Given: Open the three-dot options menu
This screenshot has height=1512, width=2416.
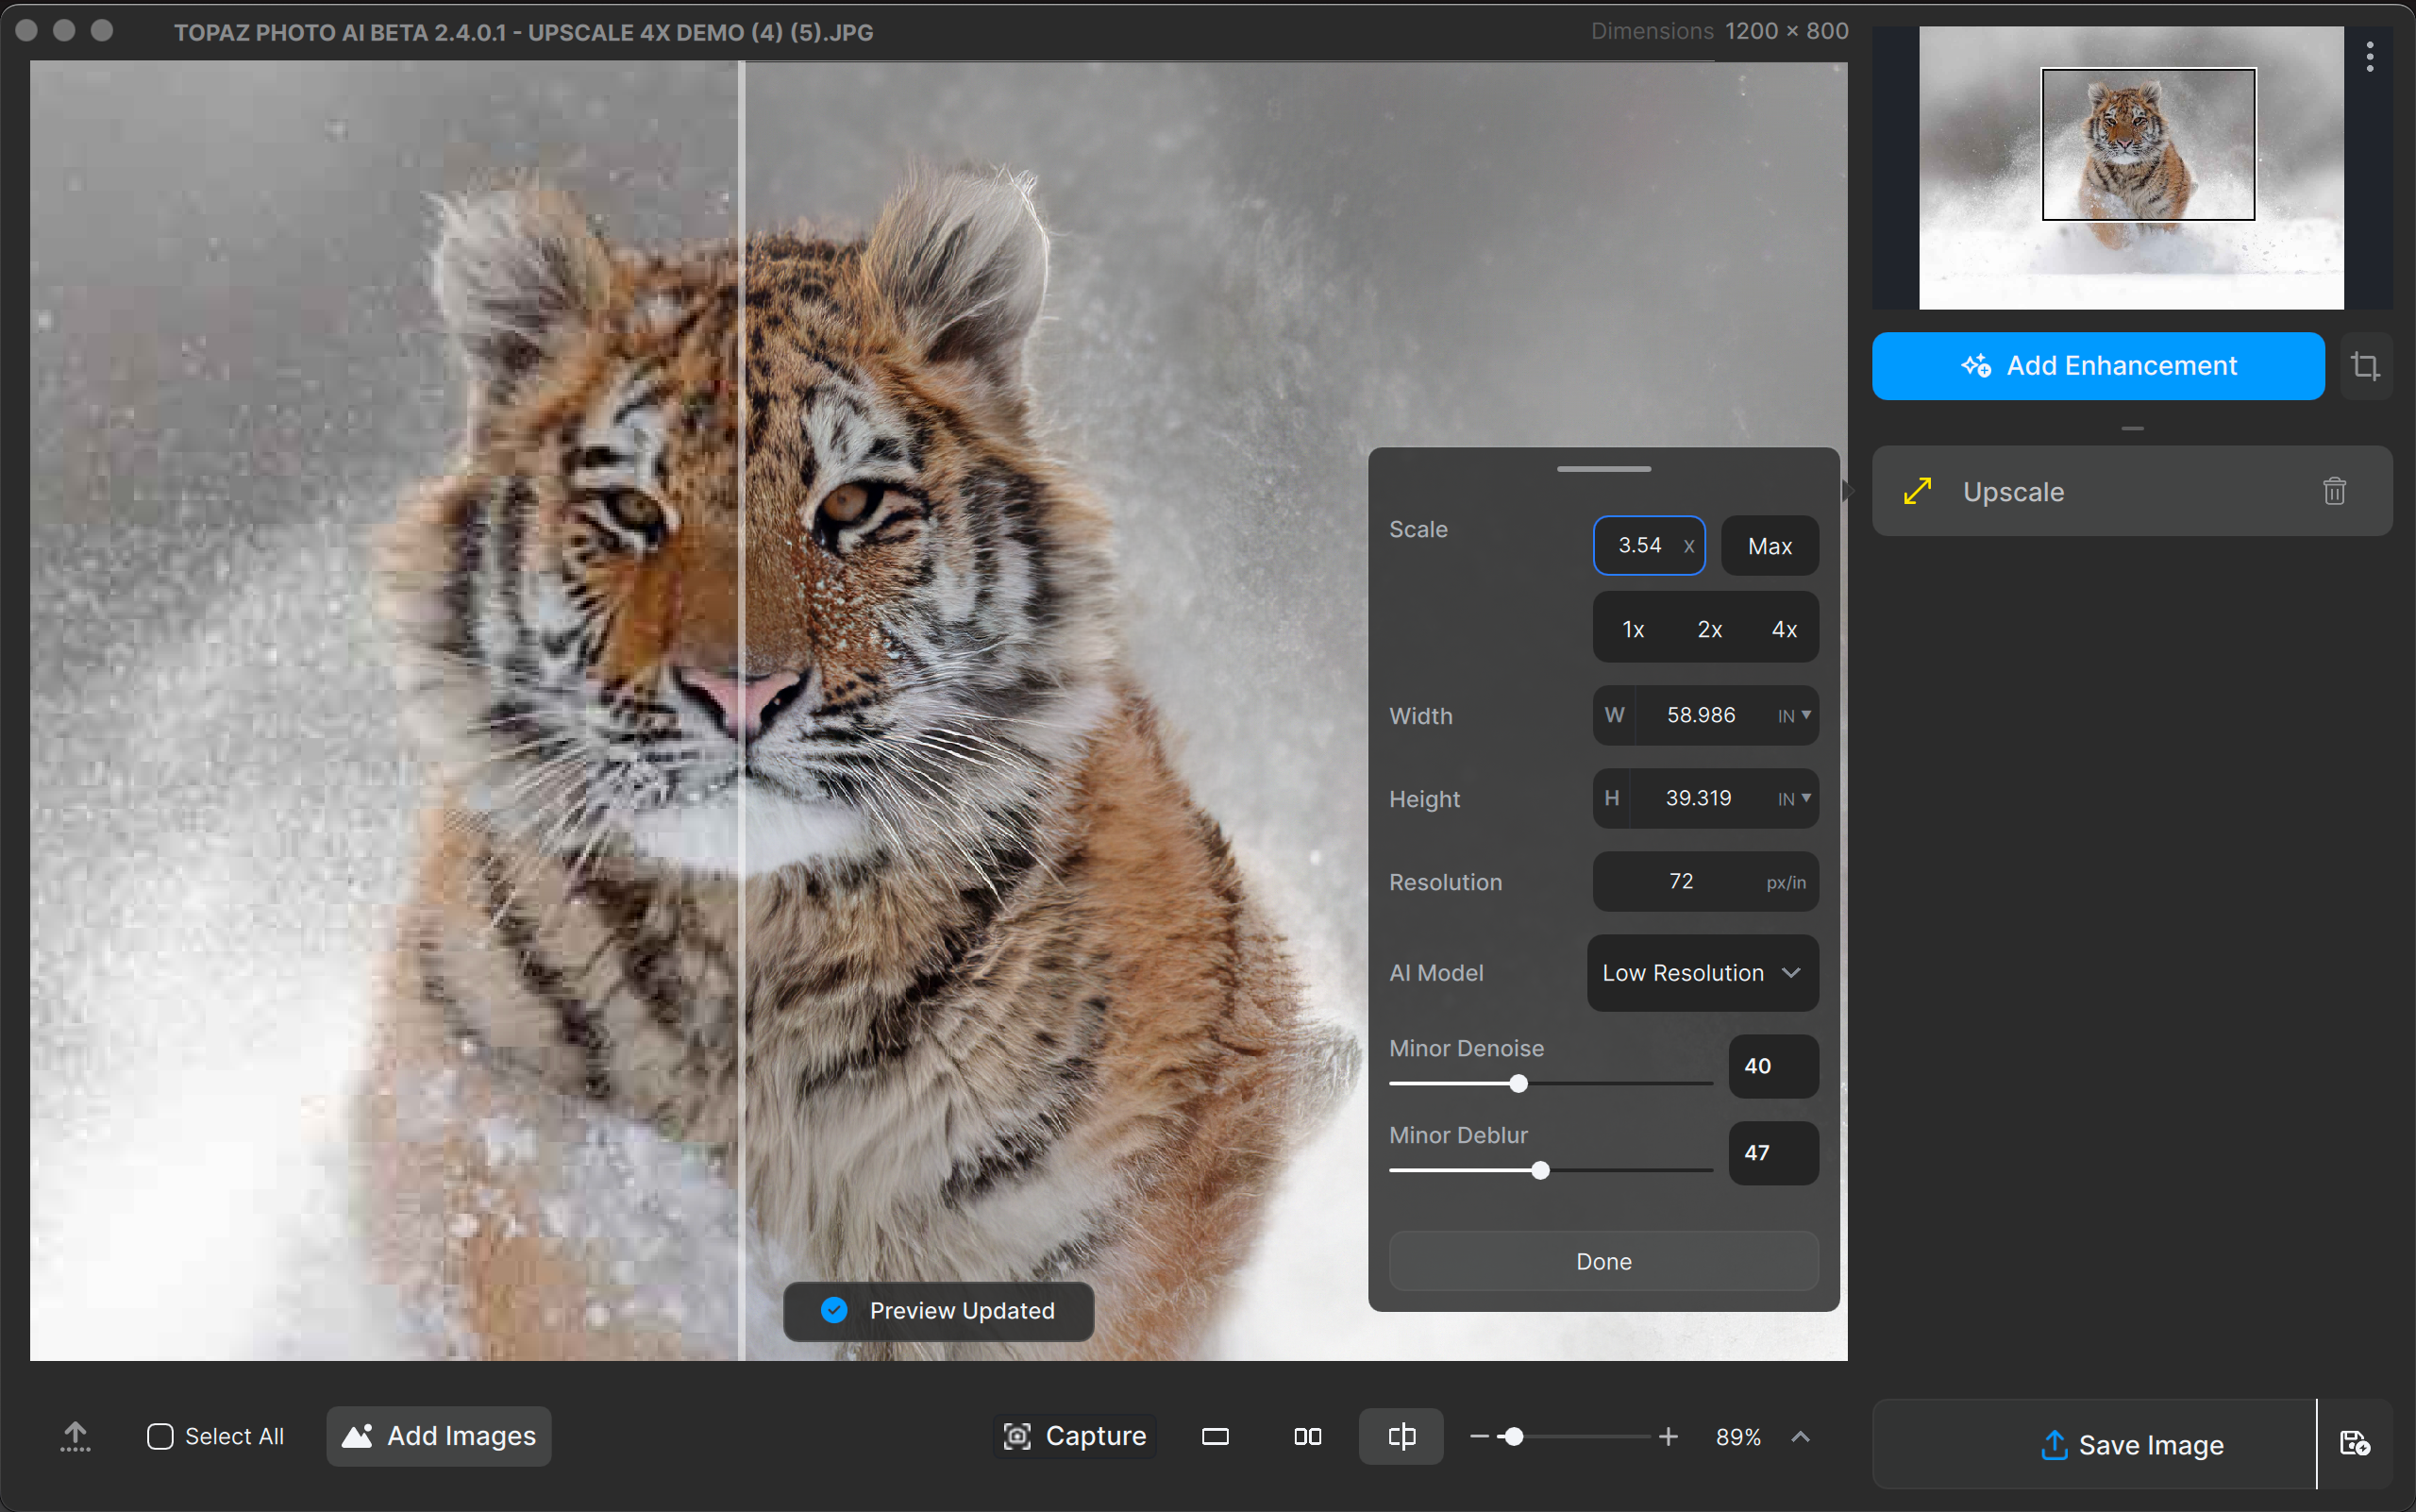Looking at the screenshot, I should tap(2369, 57).
